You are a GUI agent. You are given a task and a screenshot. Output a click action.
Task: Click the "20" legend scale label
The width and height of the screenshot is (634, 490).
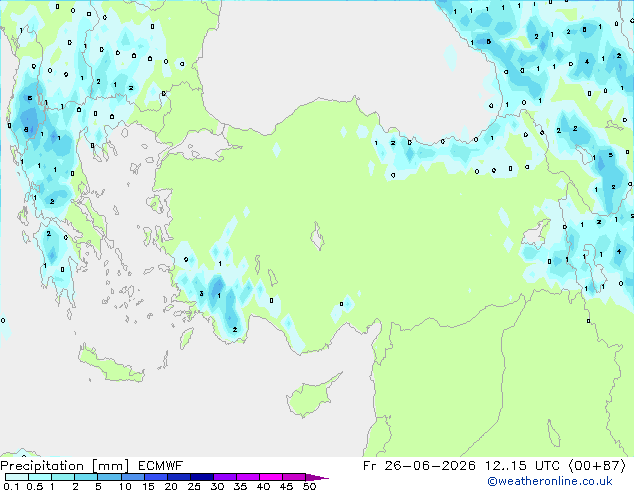pos(171,486)
